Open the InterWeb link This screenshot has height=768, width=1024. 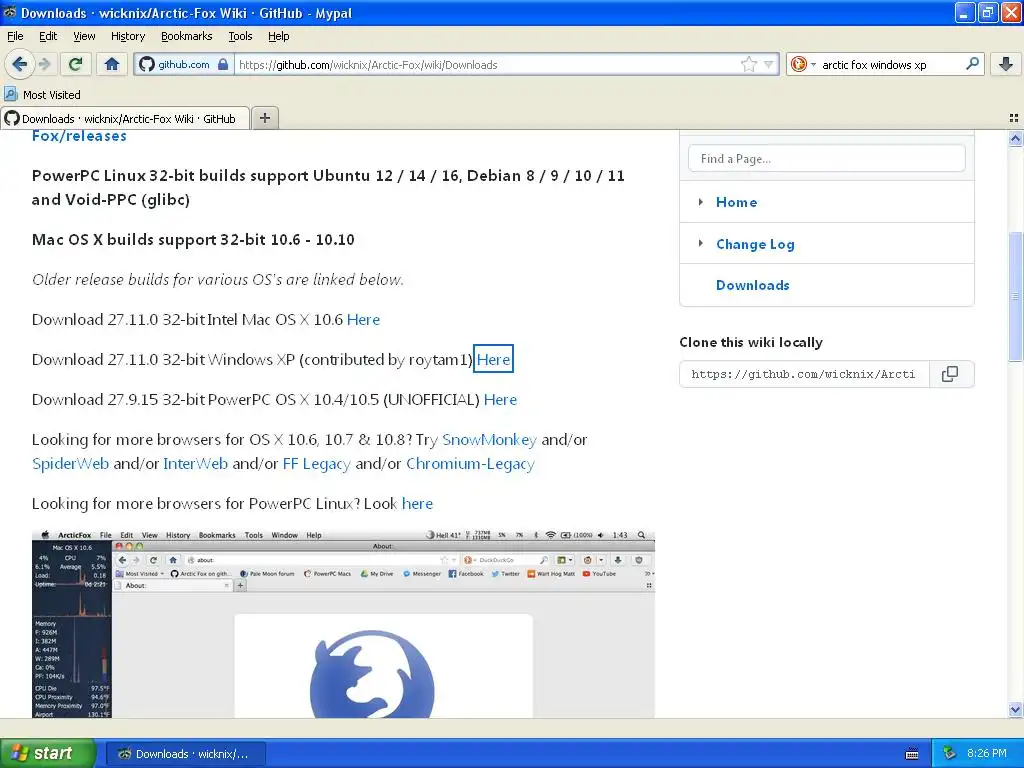[195, 464]
